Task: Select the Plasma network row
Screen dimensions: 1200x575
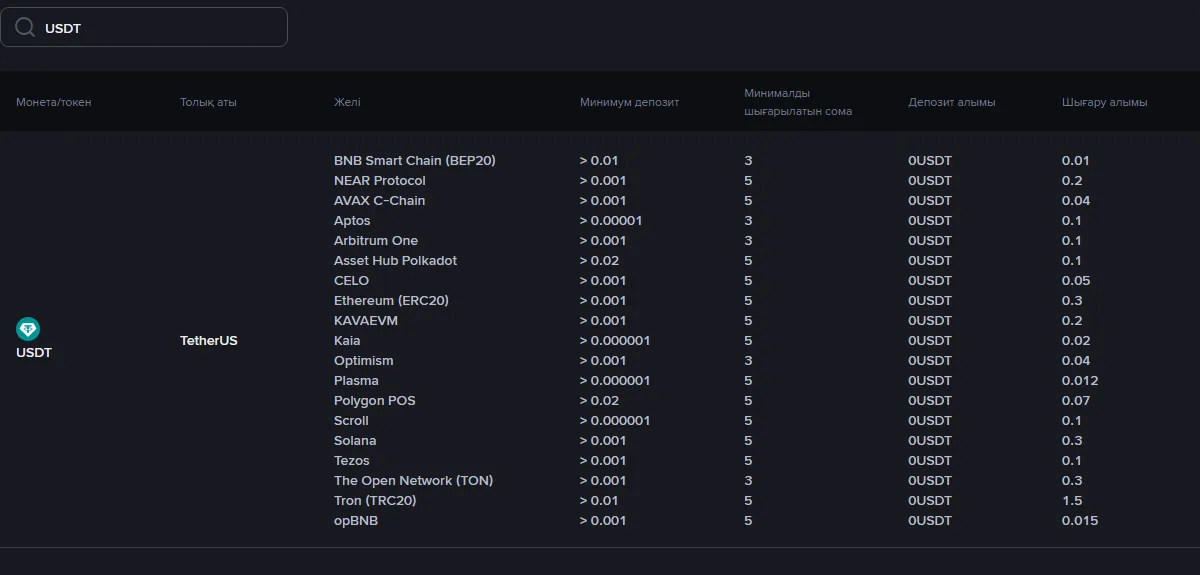Action: point(356,380)
